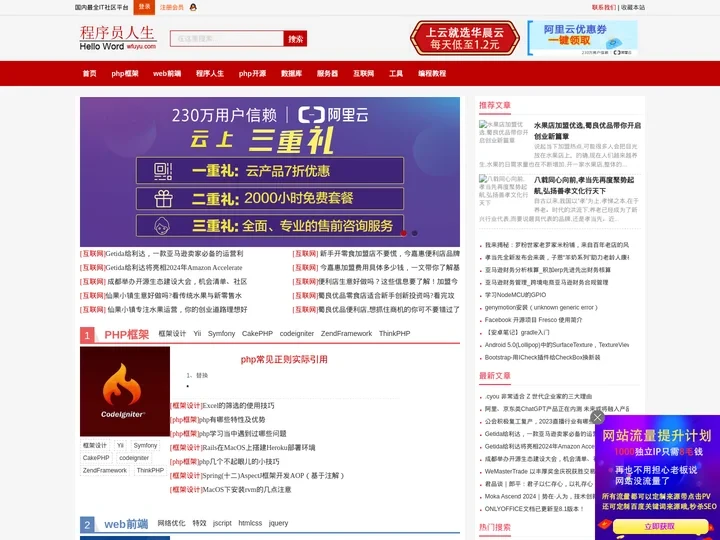Open sidebar link 【安卓笔记】gradle入门
The image size is (720, 540).
[x=517, y=332]
